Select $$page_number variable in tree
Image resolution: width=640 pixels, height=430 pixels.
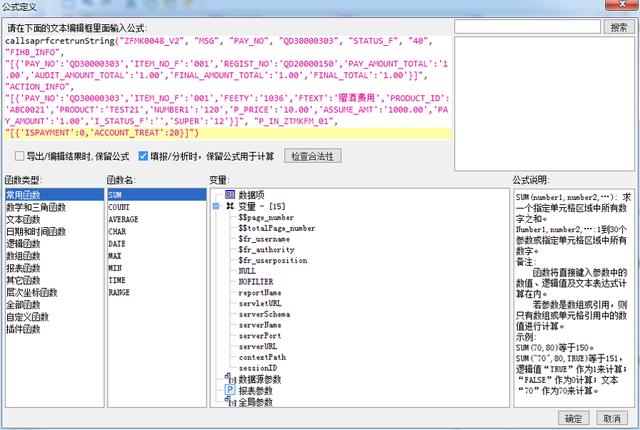266,217
